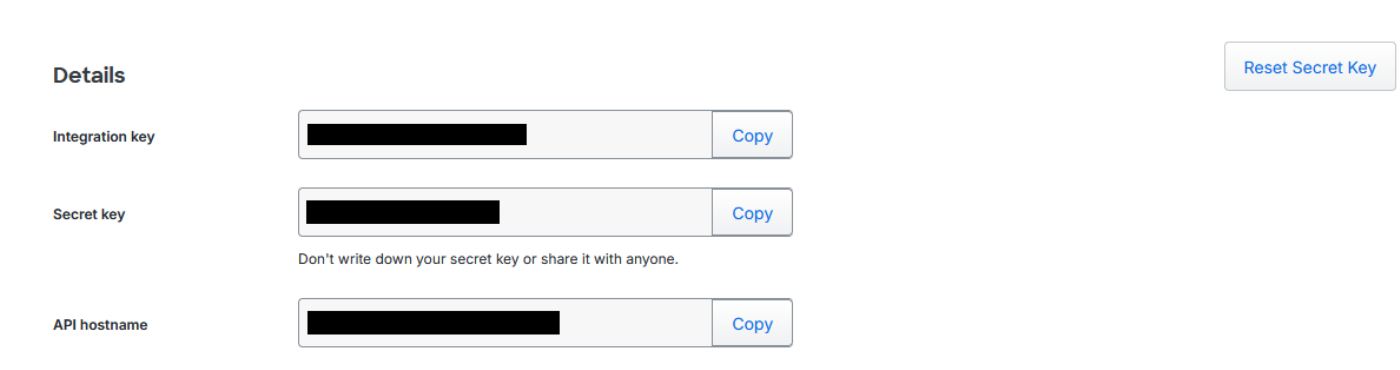The width and height of the screenshot is (1400, 370).
Task: Focus the Integration key text field
Action: (505, 135)
